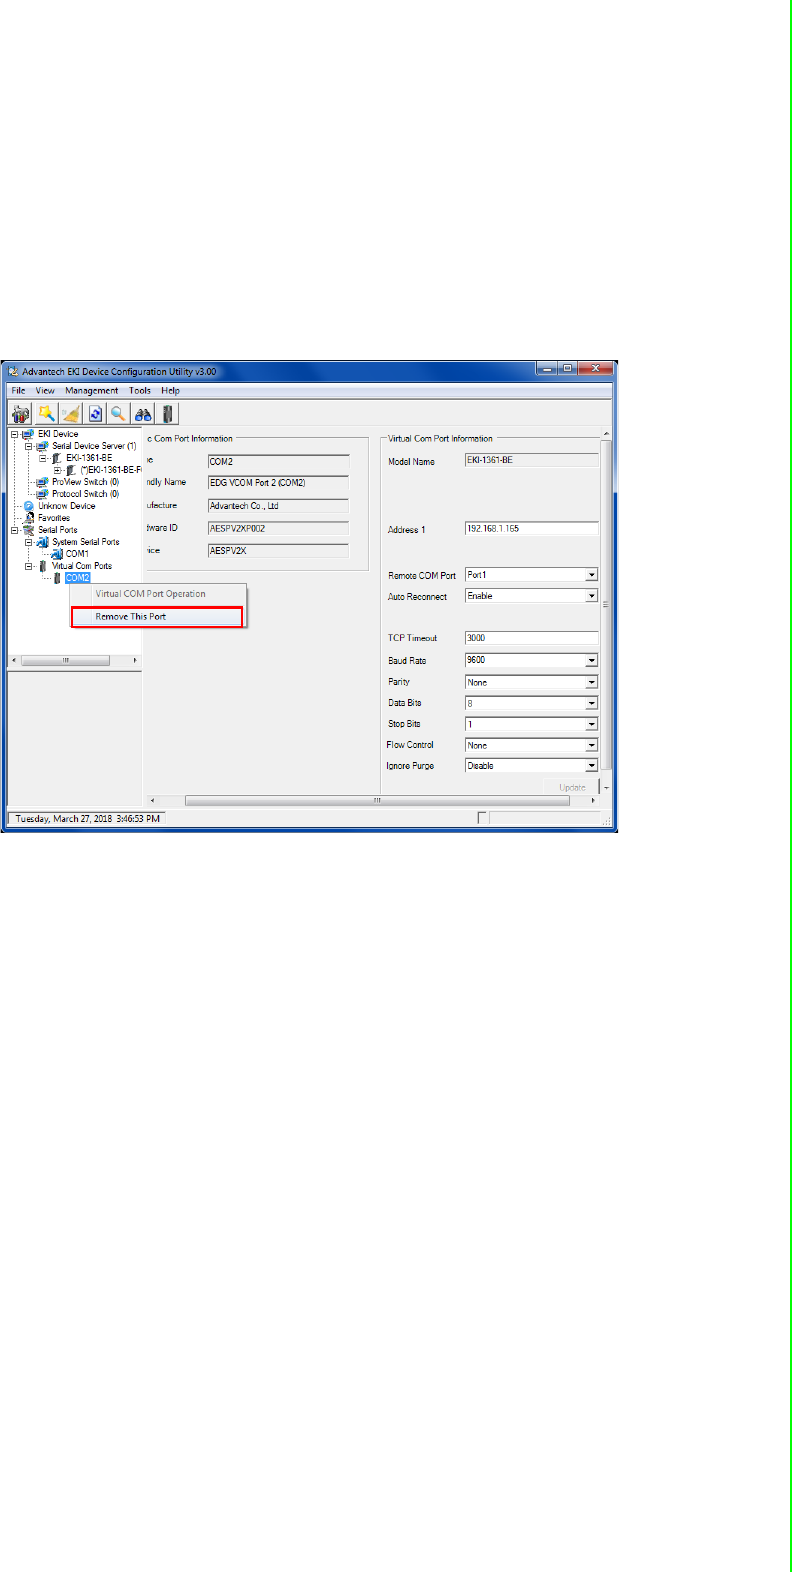Select the Serial Device Server (1) node icon

click(43, 446)
